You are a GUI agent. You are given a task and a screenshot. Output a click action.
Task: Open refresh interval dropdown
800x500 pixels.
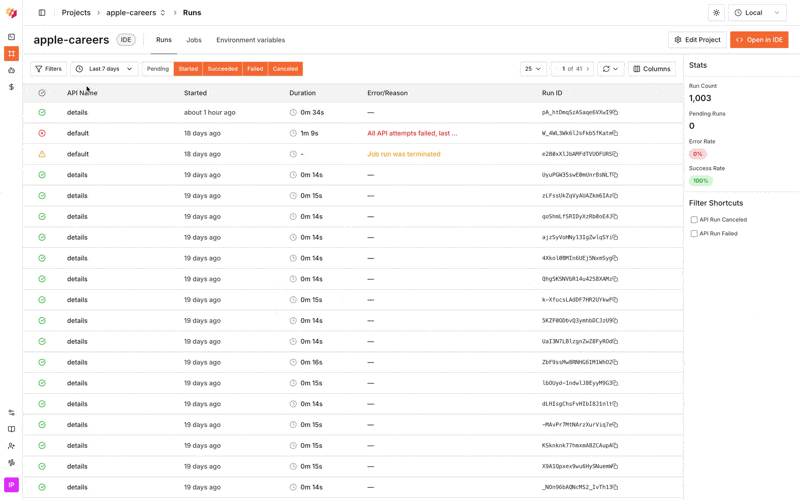pyautogui.click(x=610, y=69)
